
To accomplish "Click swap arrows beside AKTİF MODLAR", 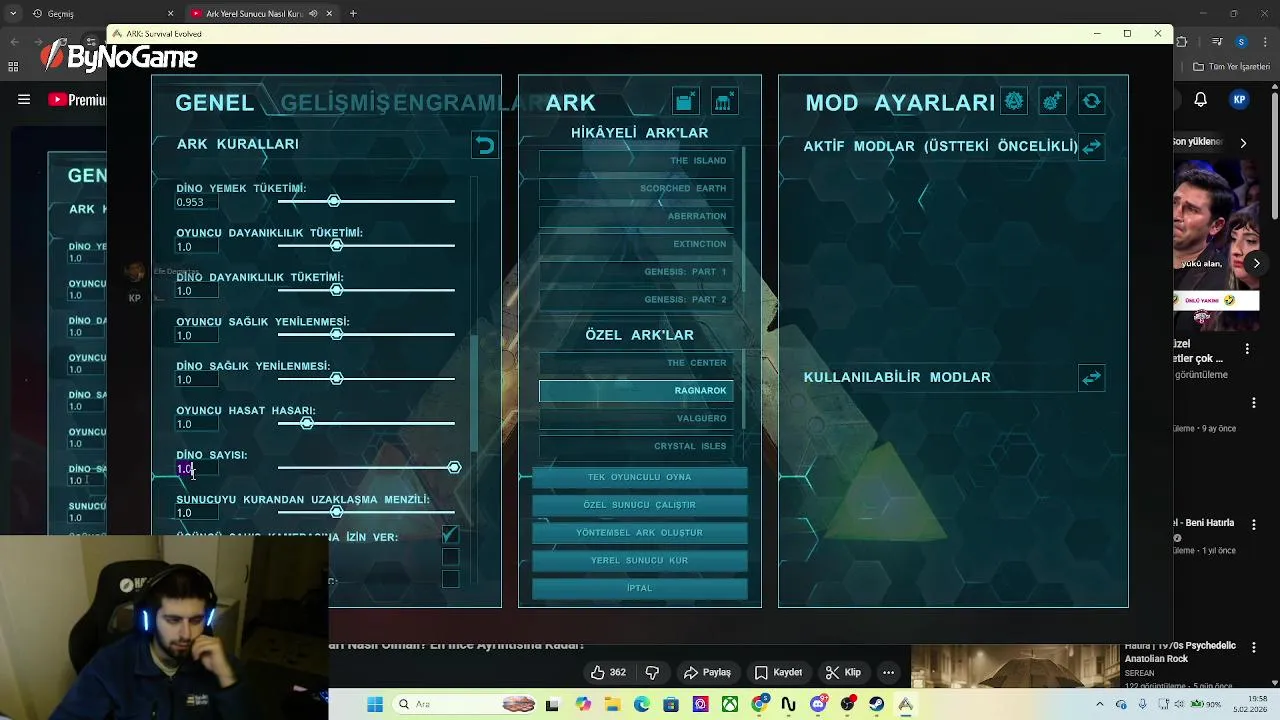I will (1091, 147).
